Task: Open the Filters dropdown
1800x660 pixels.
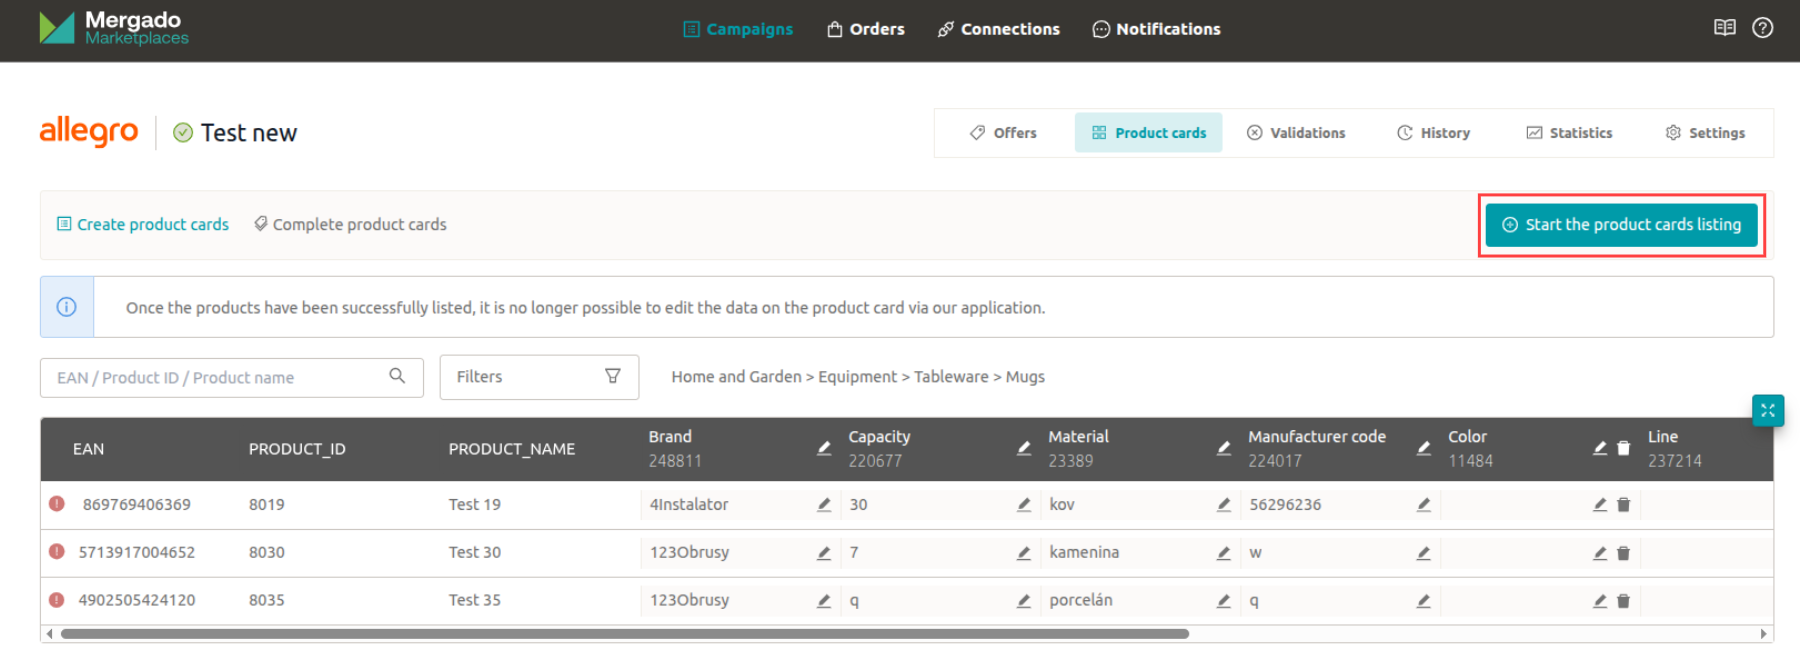Action: point(539,377)
